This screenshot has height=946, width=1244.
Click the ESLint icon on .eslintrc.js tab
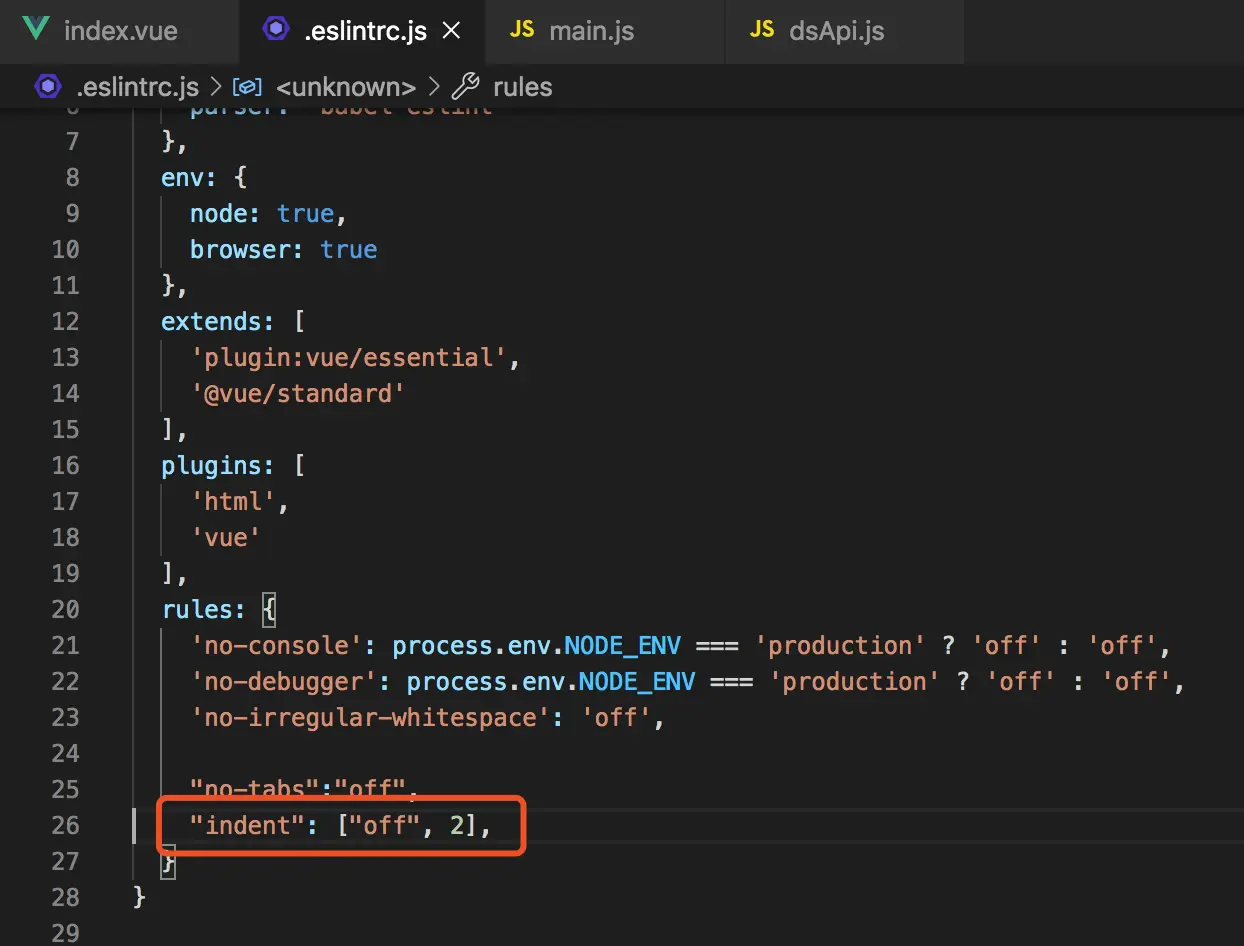coord(275,30)
